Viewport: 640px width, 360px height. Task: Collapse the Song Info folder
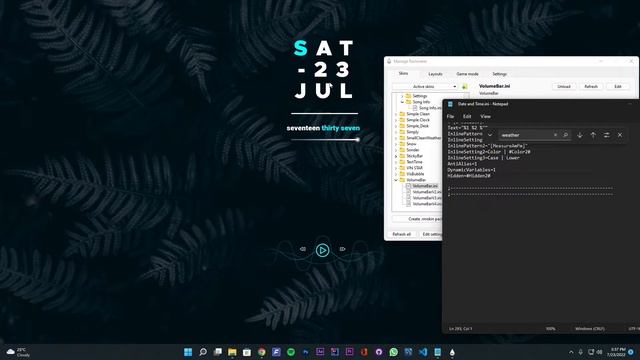(402, 102)
